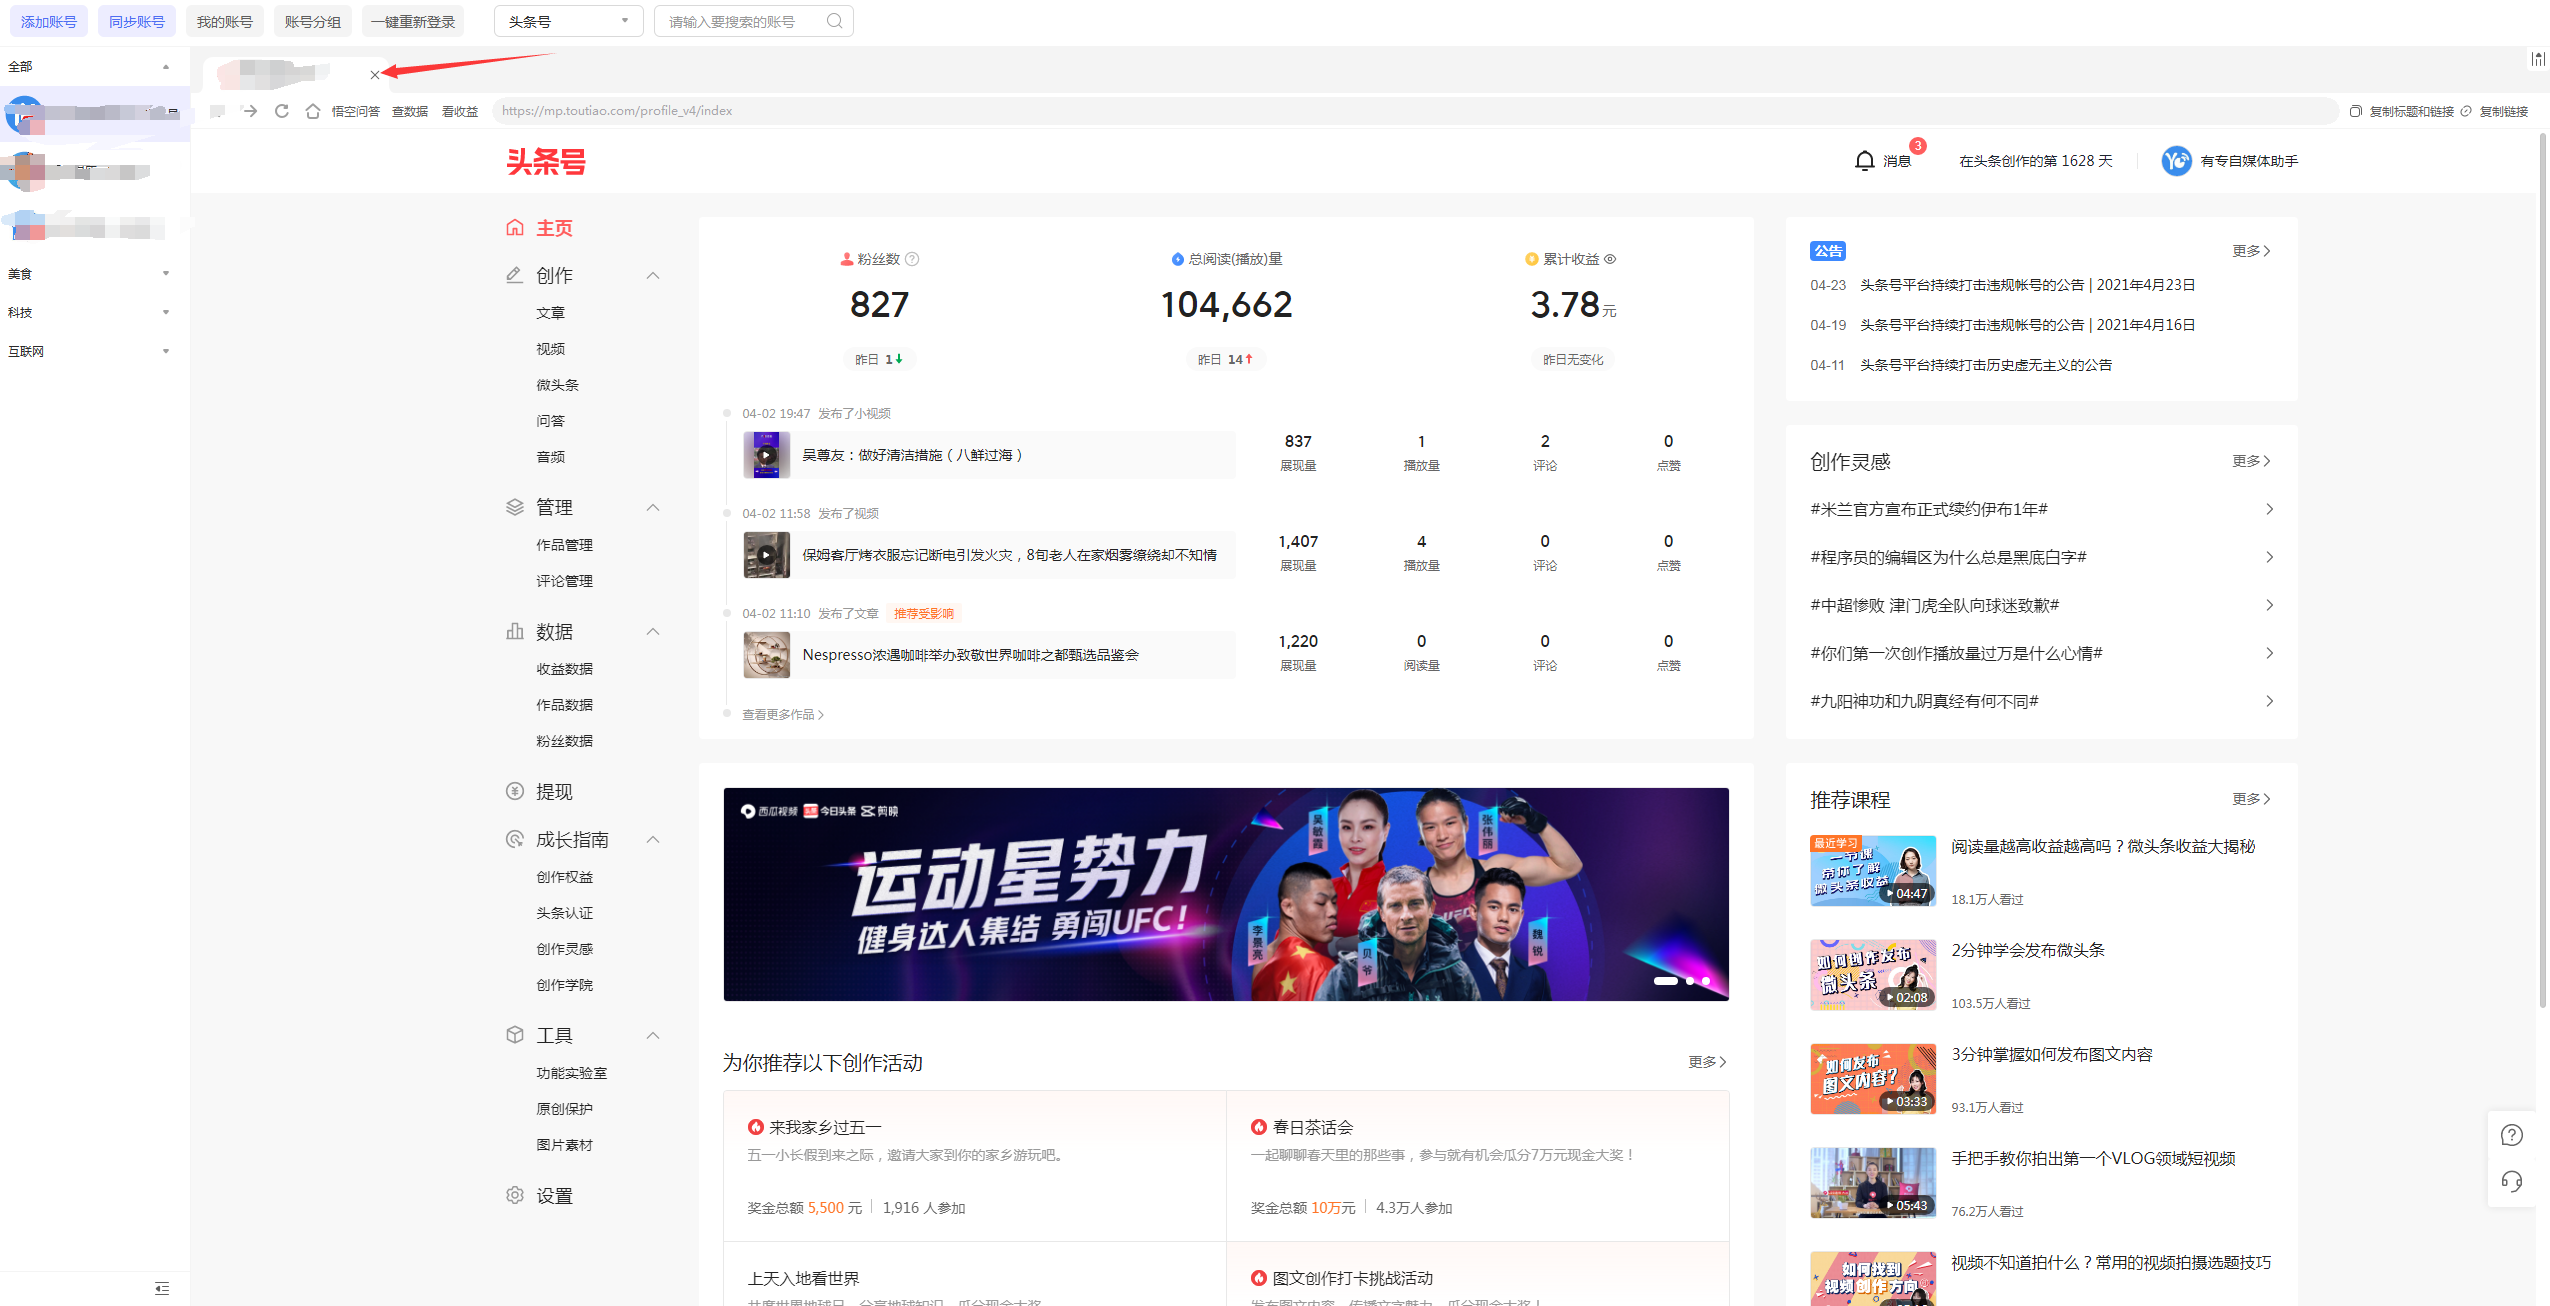Click the banner carousel second dot
2550x1306 pixels.
[x=1690, y=981]
